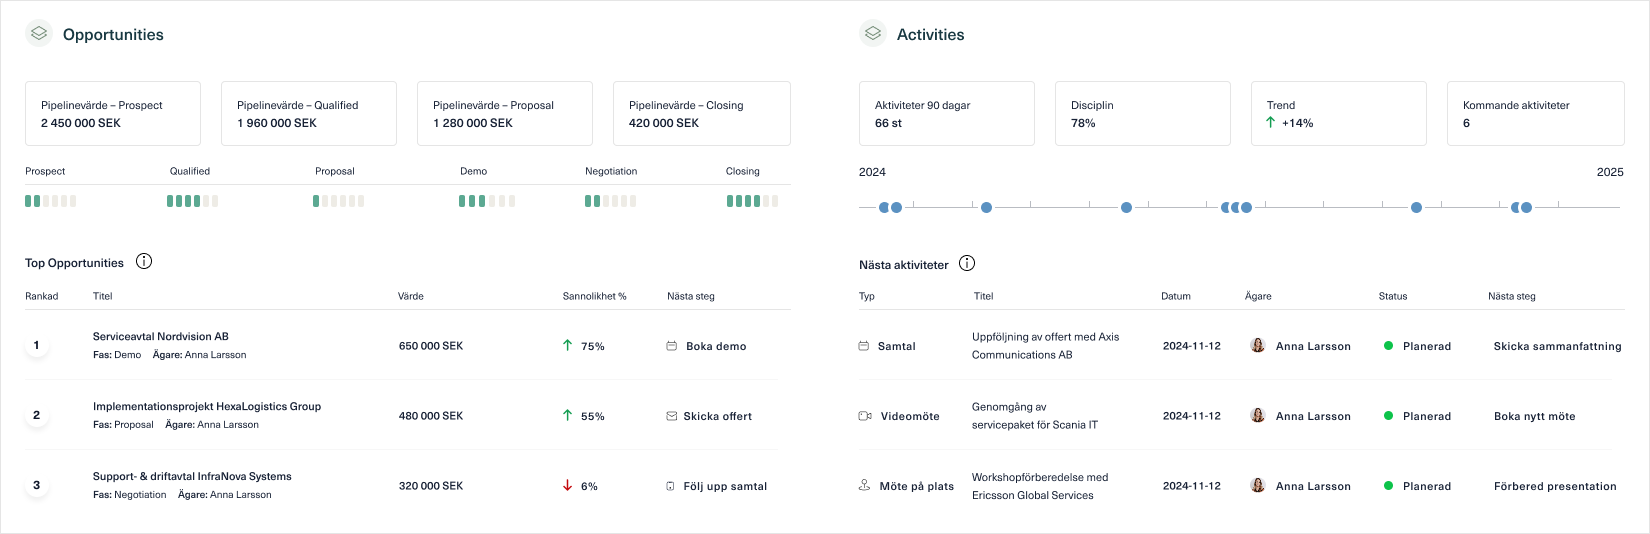This screenshot has width=1650, height=534.
Task: Click the envelope icon beside Skicka offert
Action: (x=672, y=416)
